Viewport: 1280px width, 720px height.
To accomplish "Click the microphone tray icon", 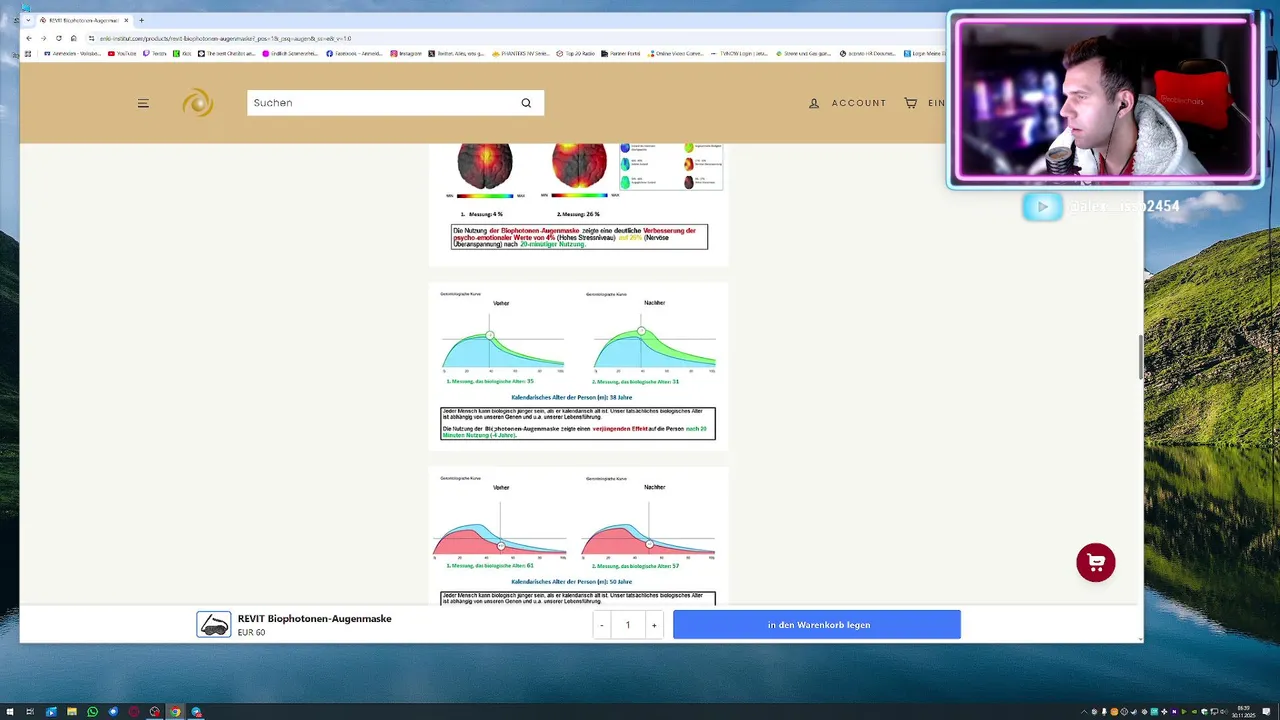I will pos(1104,712).
